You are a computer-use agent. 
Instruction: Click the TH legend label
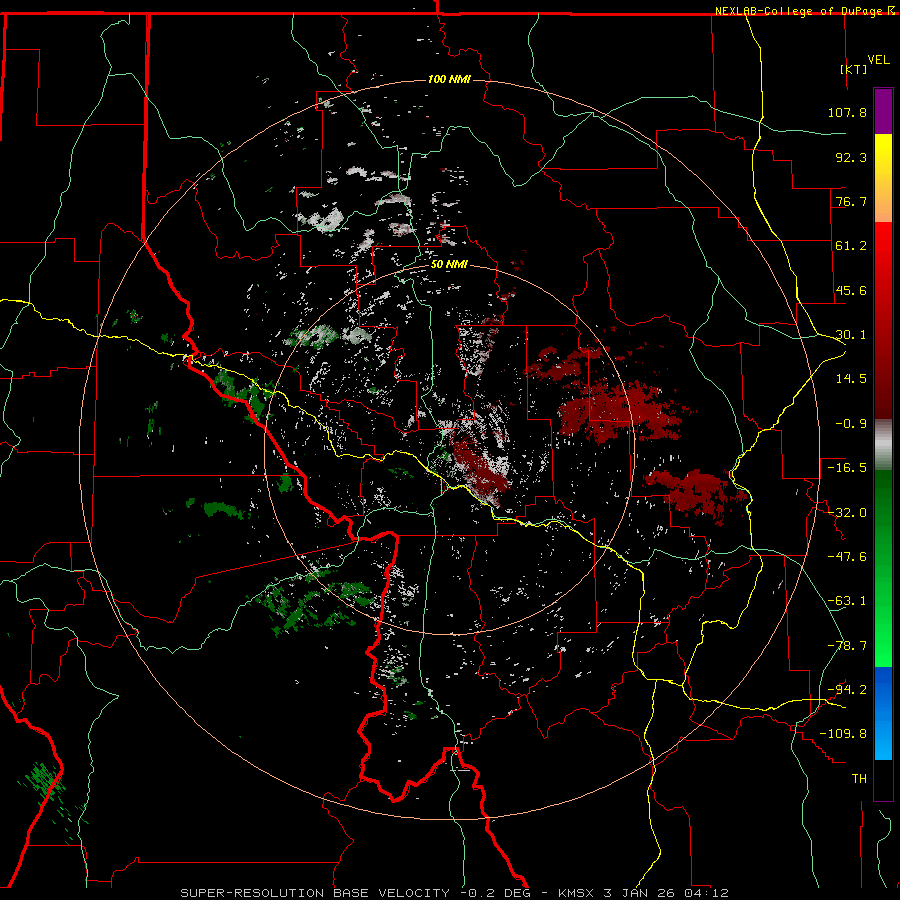(x=859, y=779)
